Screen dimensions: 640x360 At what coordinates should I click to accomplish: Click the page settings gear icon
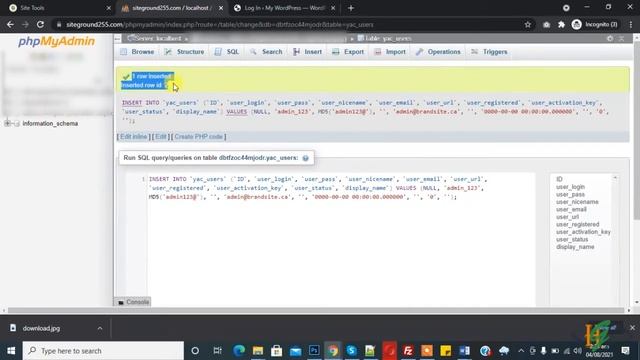pyautogui.click(x=610, y=38)
